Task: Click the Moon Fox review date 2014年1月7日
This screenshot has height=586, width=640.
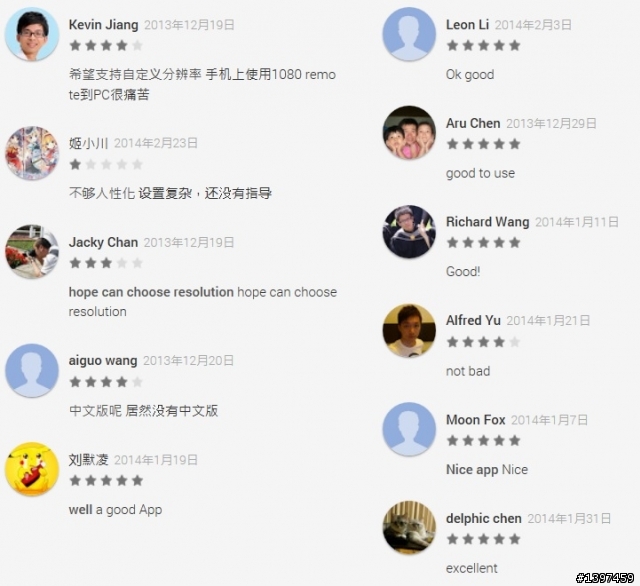Action: coord(549,420)
